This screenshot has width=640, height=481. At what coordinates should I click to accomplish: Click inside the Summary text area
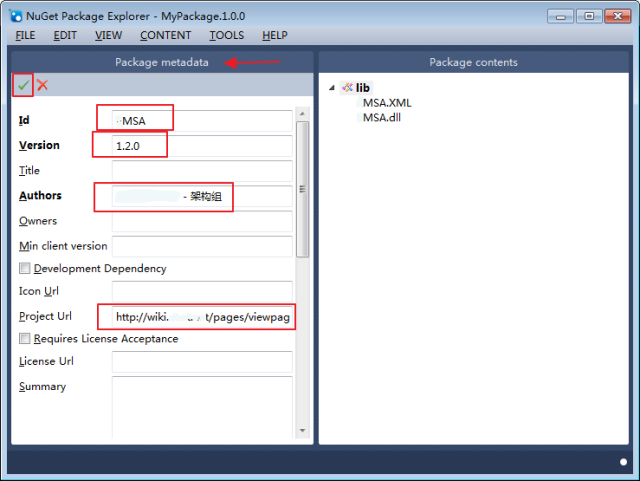tap(202, 408)
